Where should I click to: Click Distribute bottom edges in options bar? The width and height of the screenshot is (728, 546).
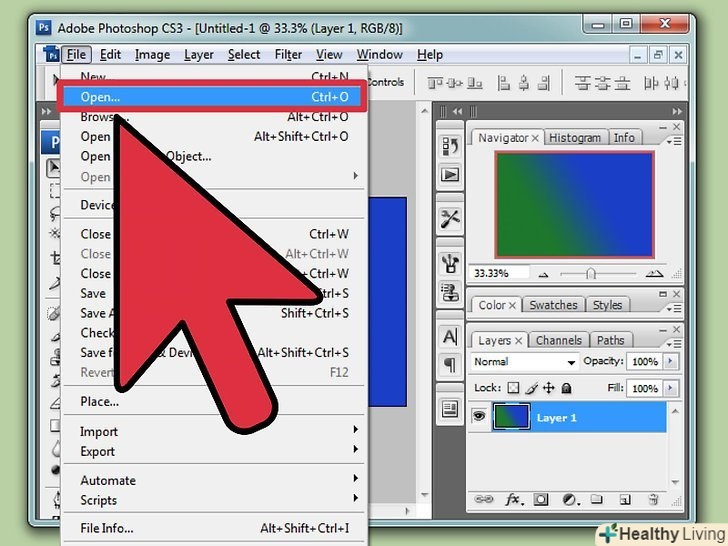[623, 83]
